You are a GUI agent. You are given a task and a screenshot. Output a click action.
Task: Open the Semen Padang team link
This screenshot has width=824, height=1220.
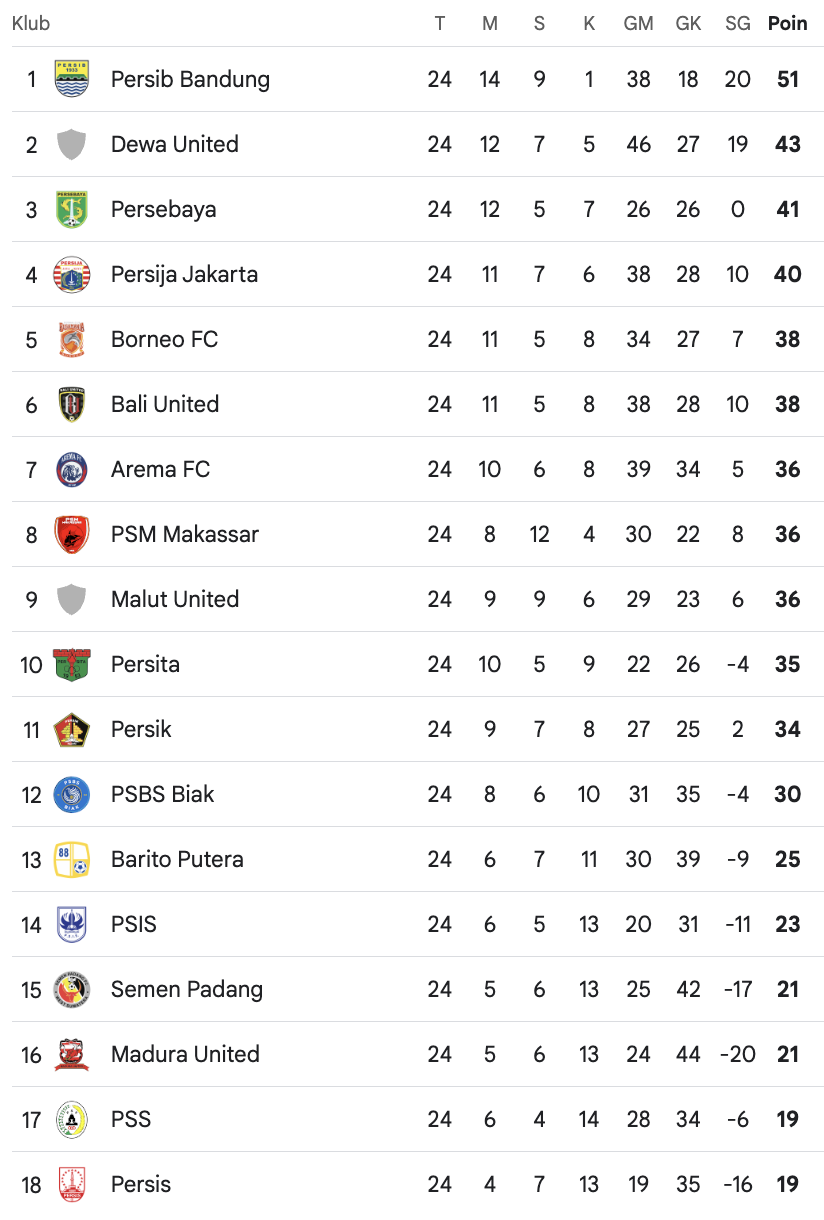tap(187, 989)
